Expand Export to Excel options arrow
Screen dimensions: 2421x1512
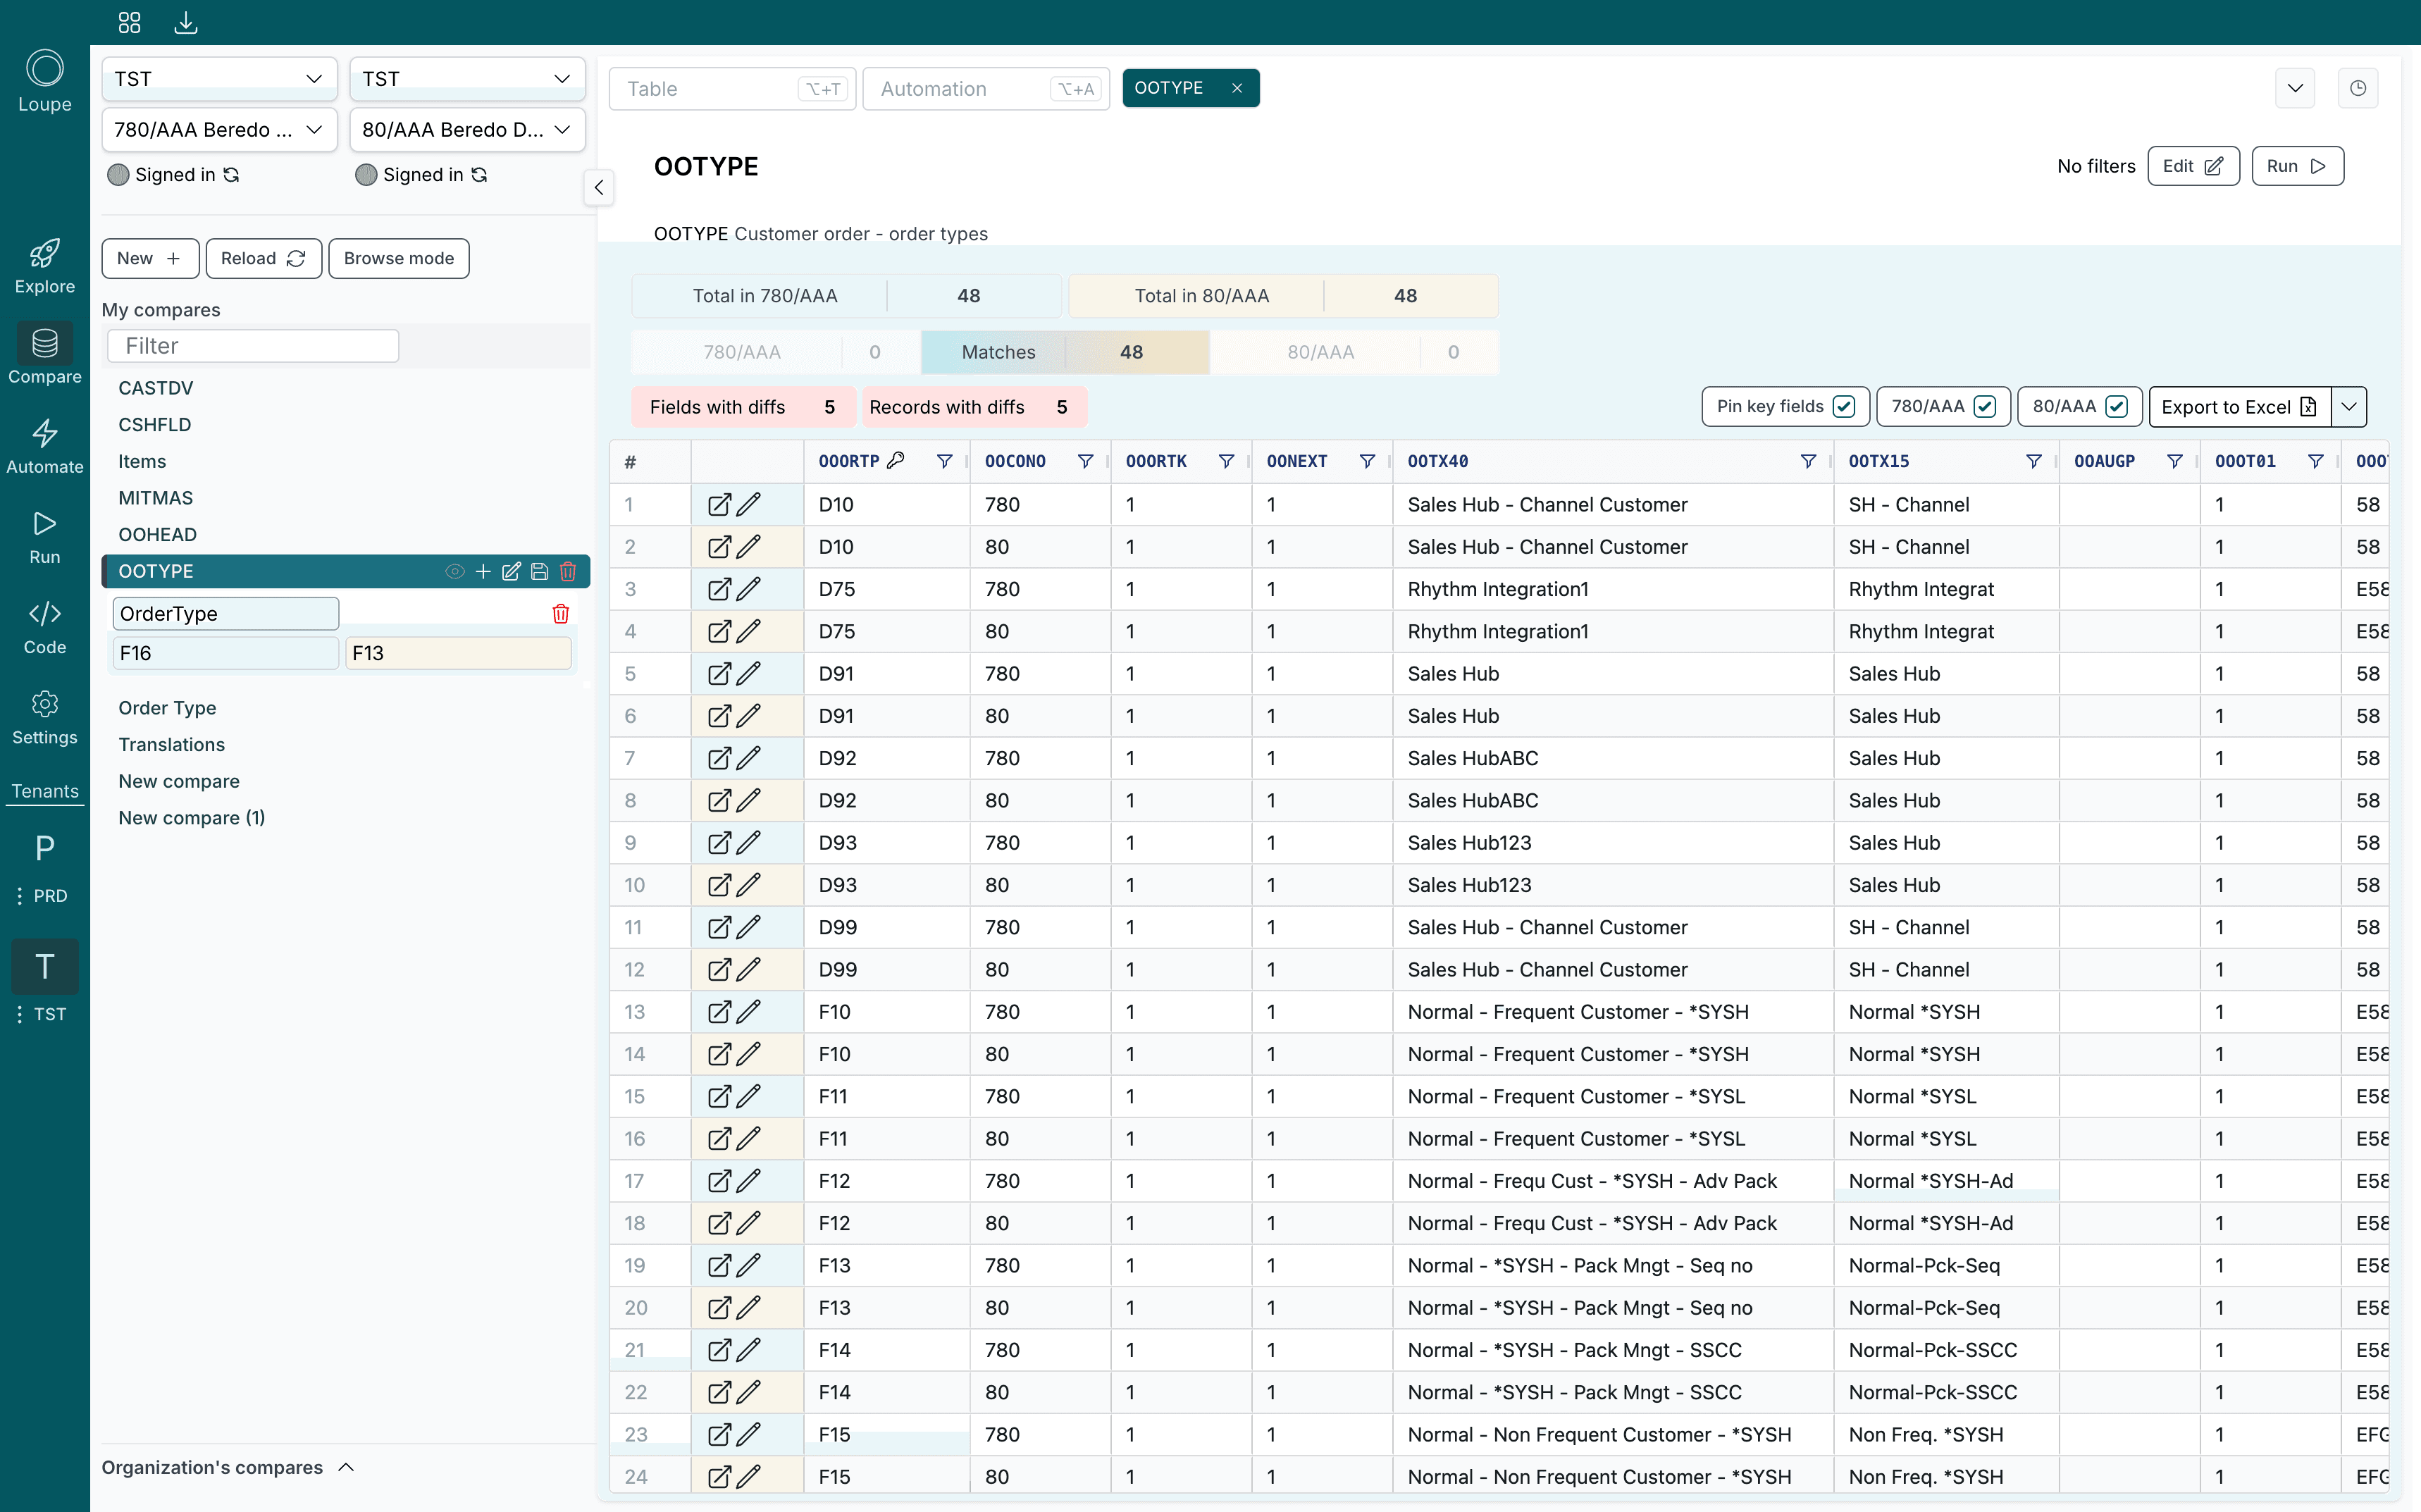click(2349, 406)
